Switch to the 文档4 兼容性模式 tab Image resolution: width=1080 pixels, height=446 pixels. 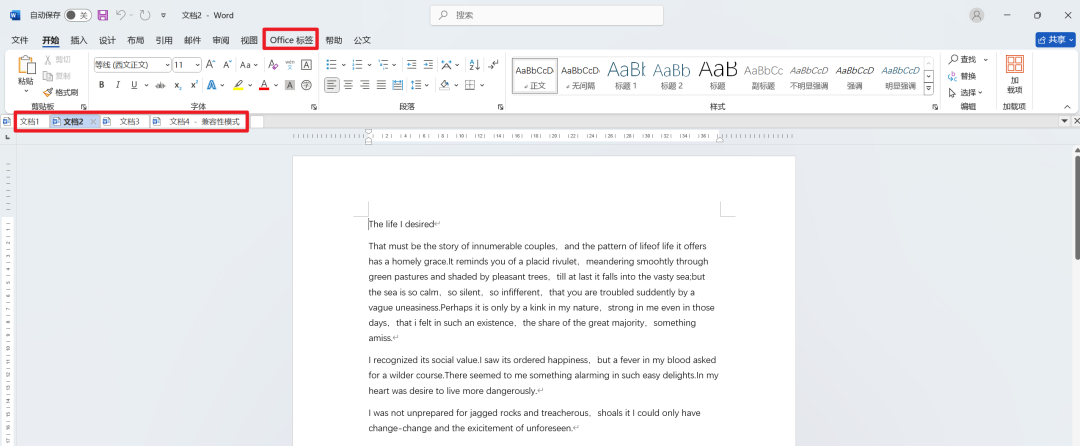pos(199,122)
